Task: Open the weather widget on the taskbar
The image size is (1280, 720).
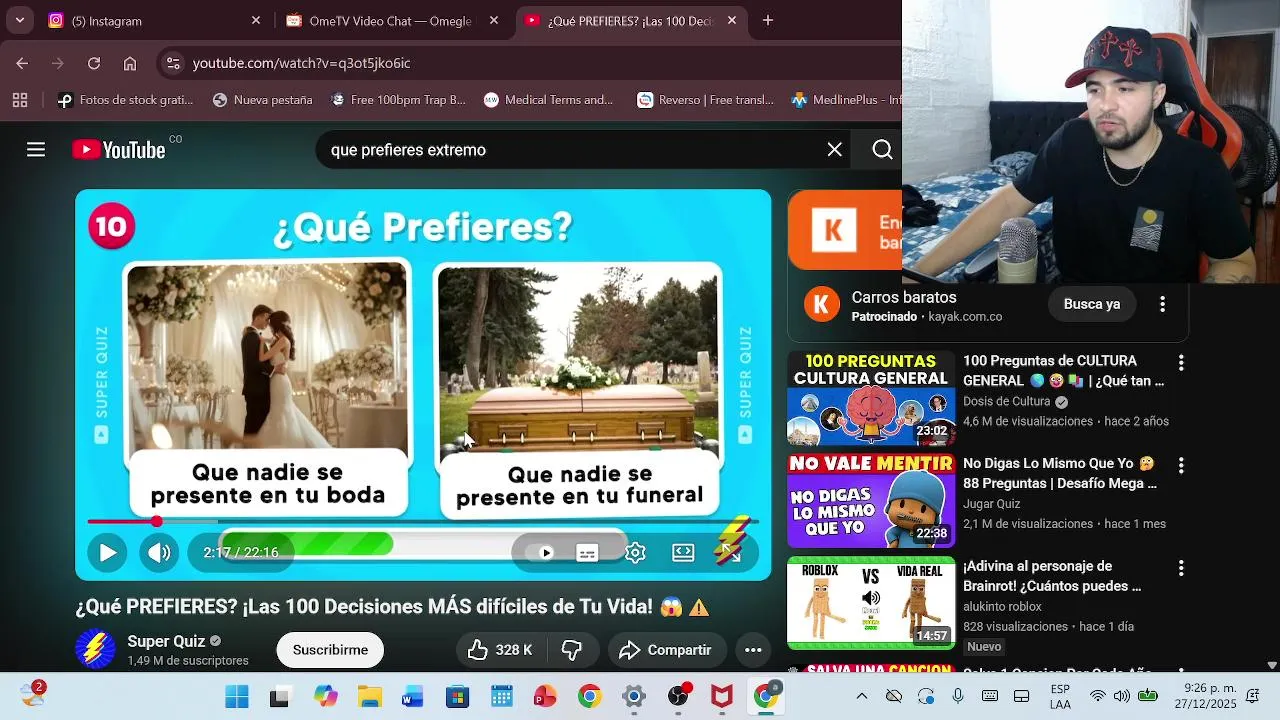Action: pyautogui.click(x=34, y=694)
